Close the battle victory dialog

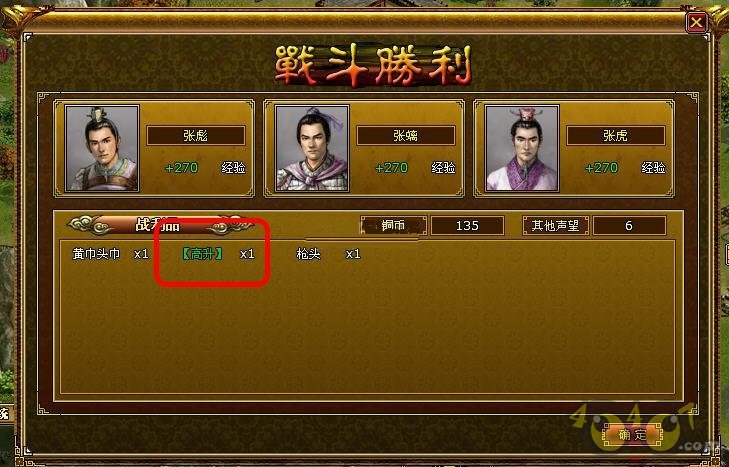696,22
